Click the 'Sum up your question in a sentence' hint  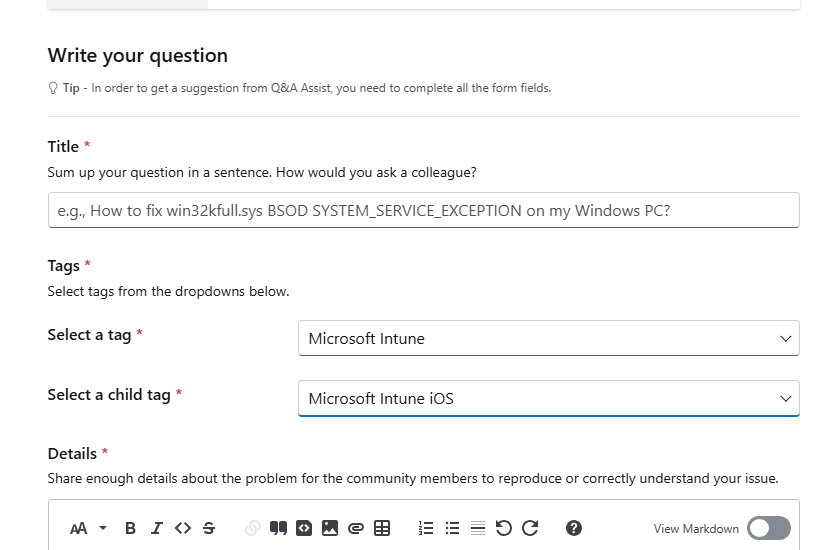[x=262, y=173]
